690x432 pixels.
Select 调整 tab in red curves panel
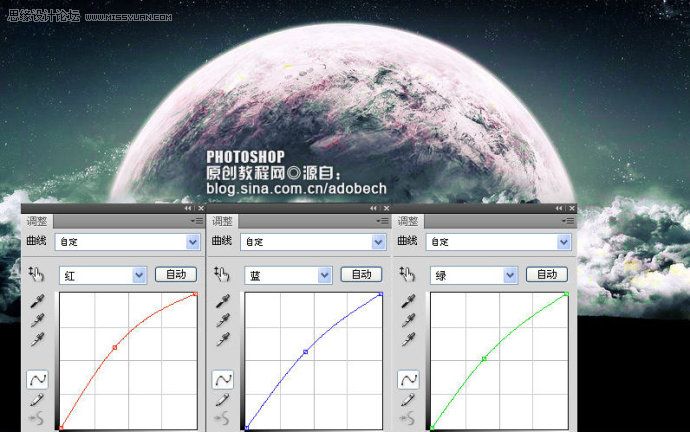37,221
